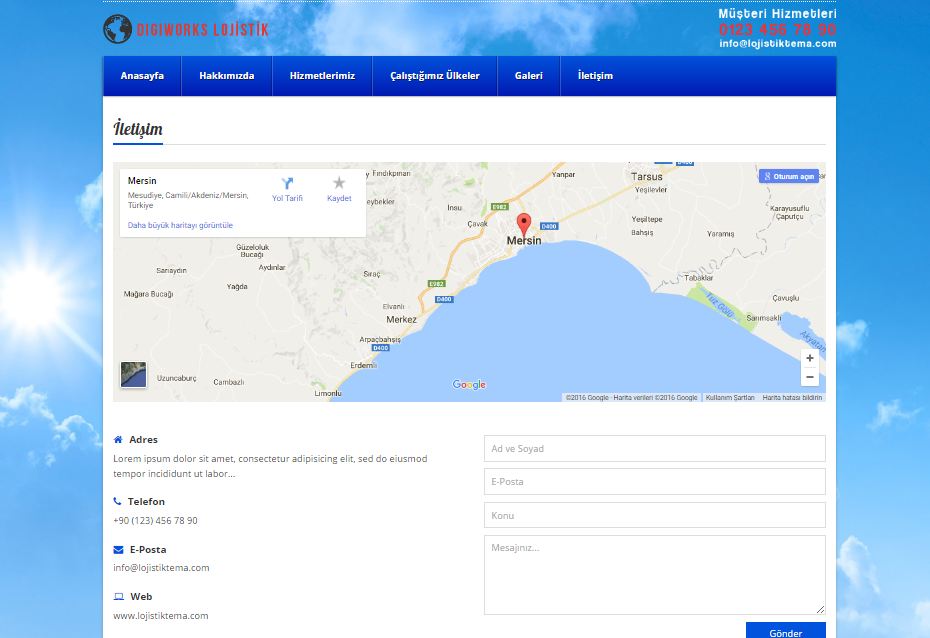Click the Tarsus label on the map
Viewport: 930px width, 638px height.
pos(646,177)
